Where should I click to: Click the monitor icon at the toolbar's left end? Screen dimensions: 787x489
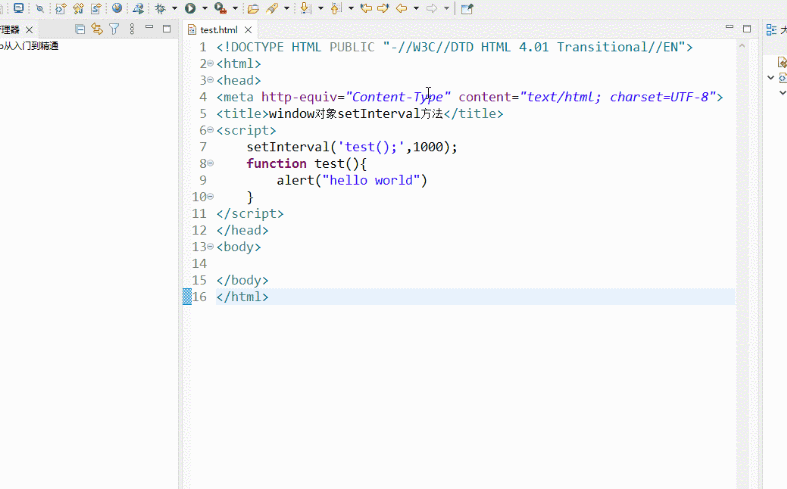click(19, 8)
